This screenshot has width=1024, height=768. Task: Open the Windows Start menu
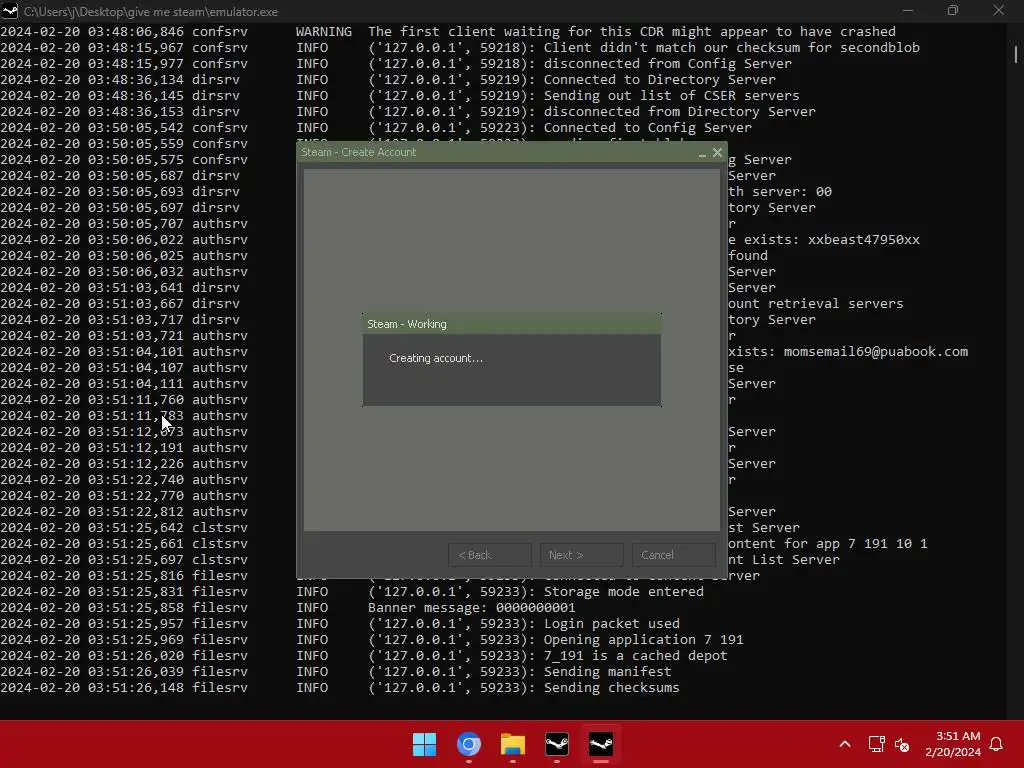[x=424, y=744]
